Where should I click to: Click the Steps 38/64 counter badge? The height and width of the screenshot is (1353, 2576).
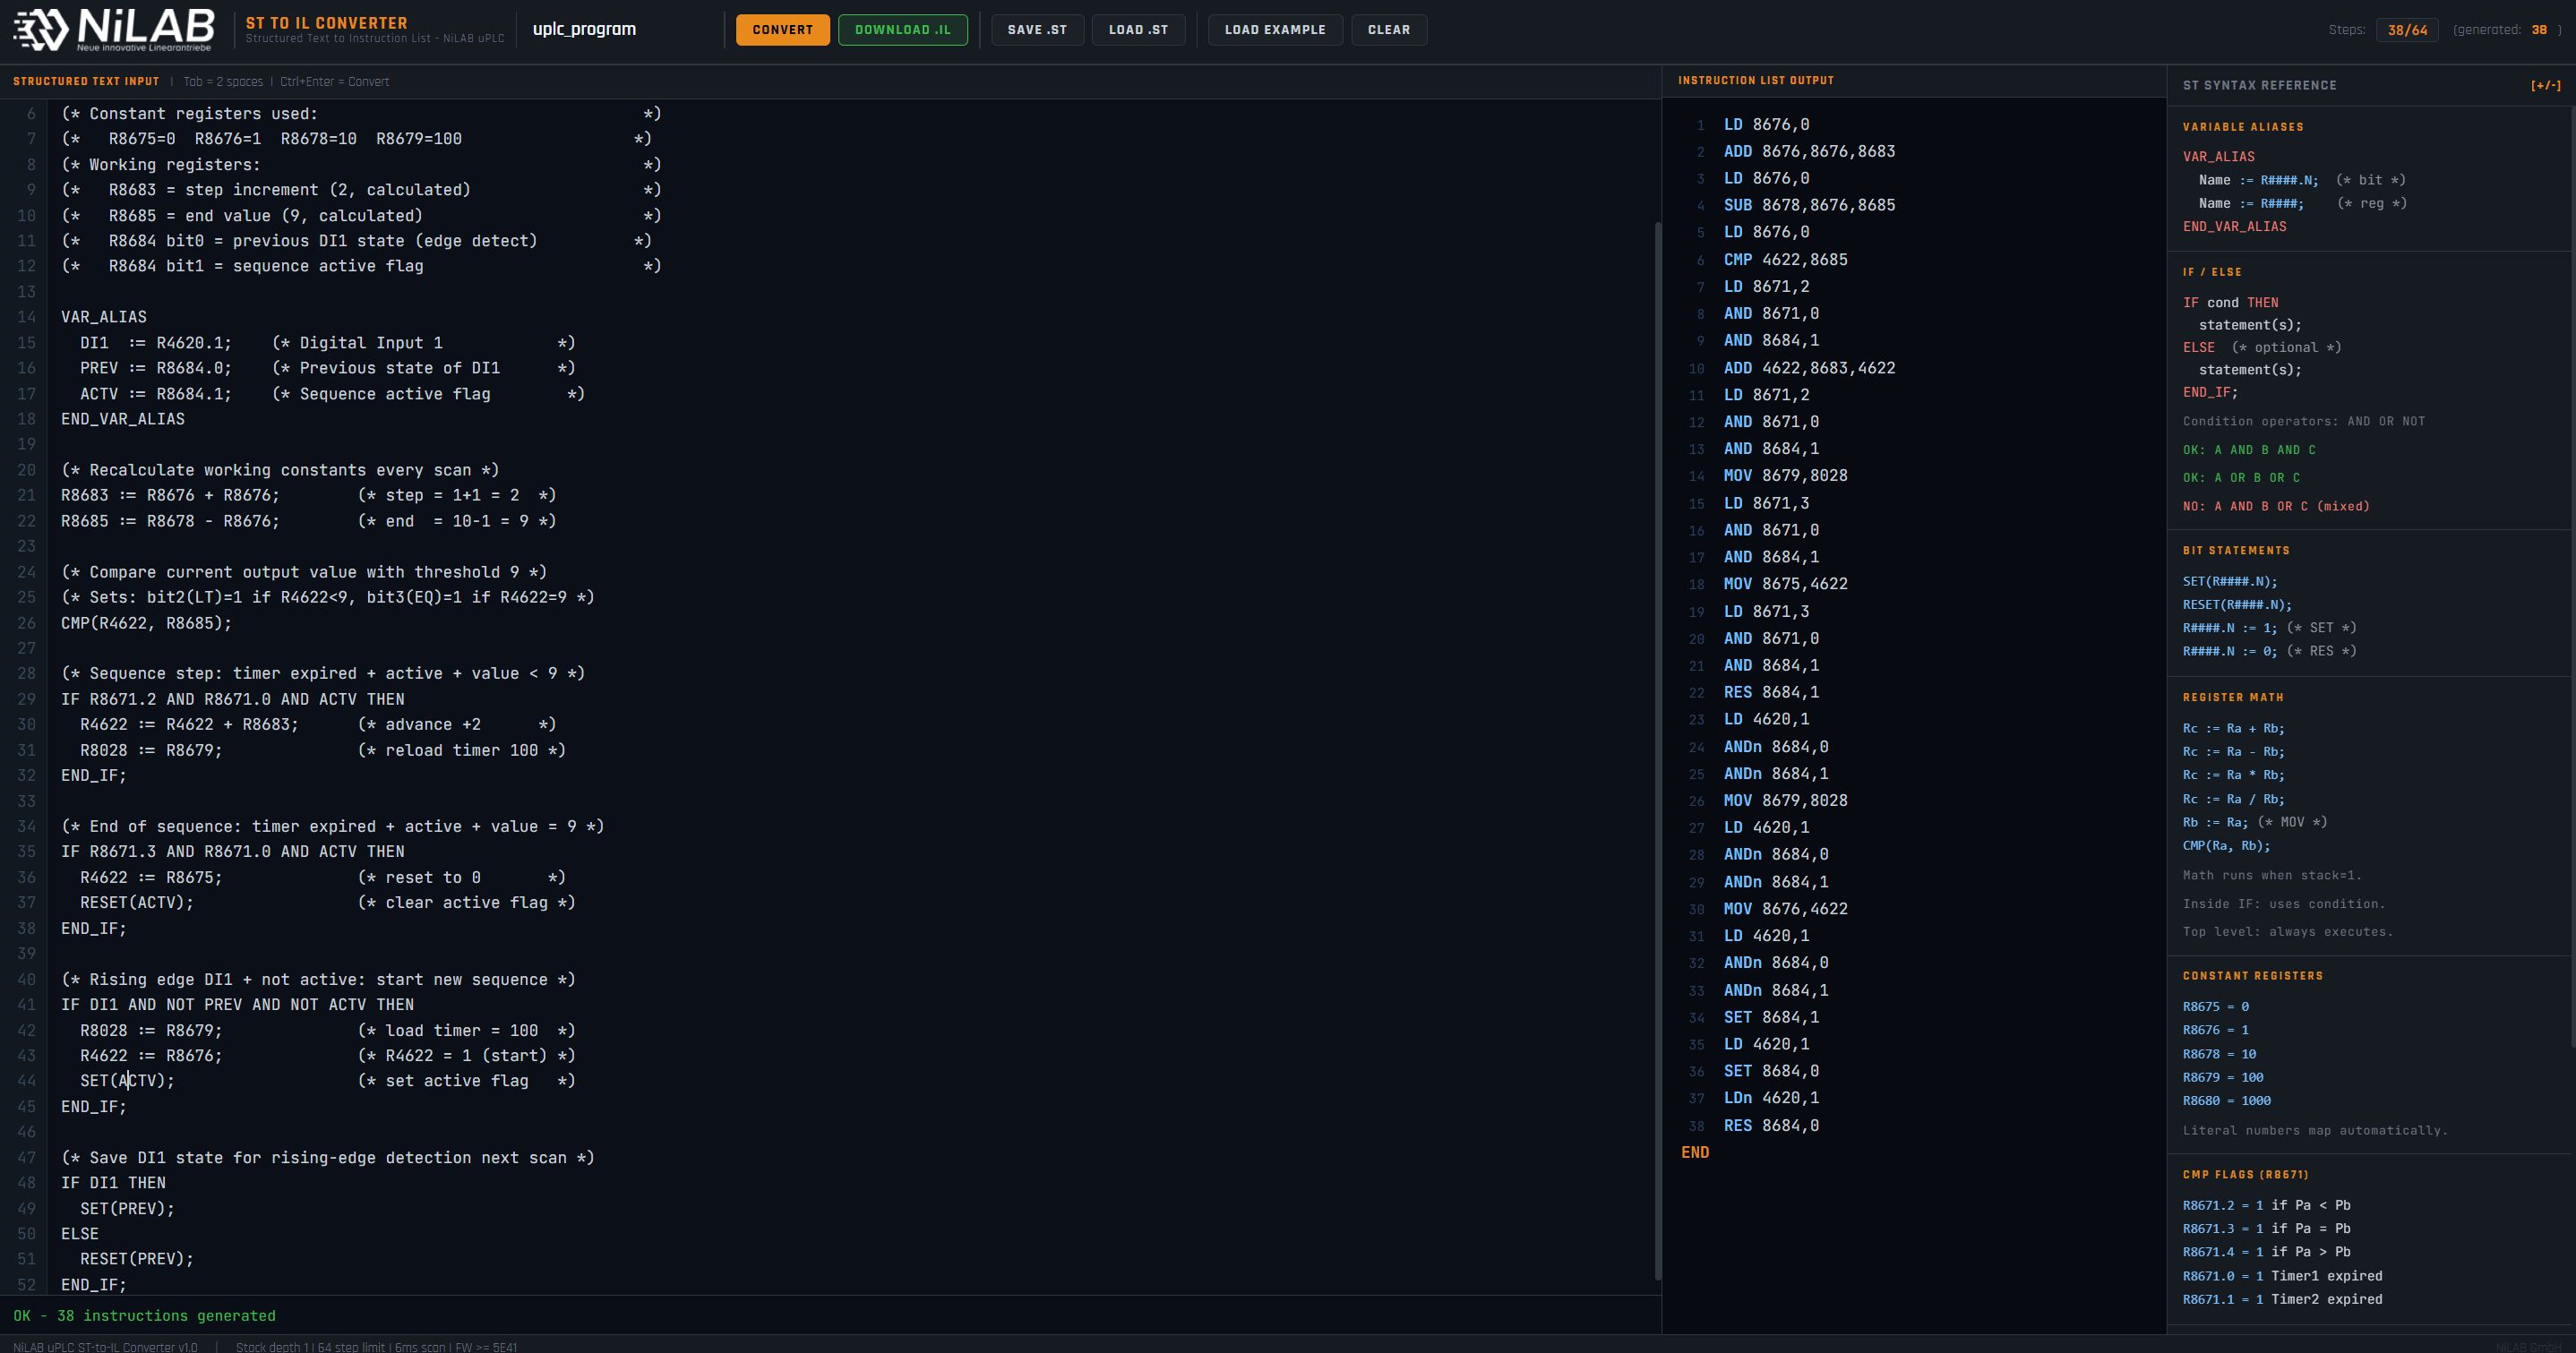click(x=2406, y=30)
